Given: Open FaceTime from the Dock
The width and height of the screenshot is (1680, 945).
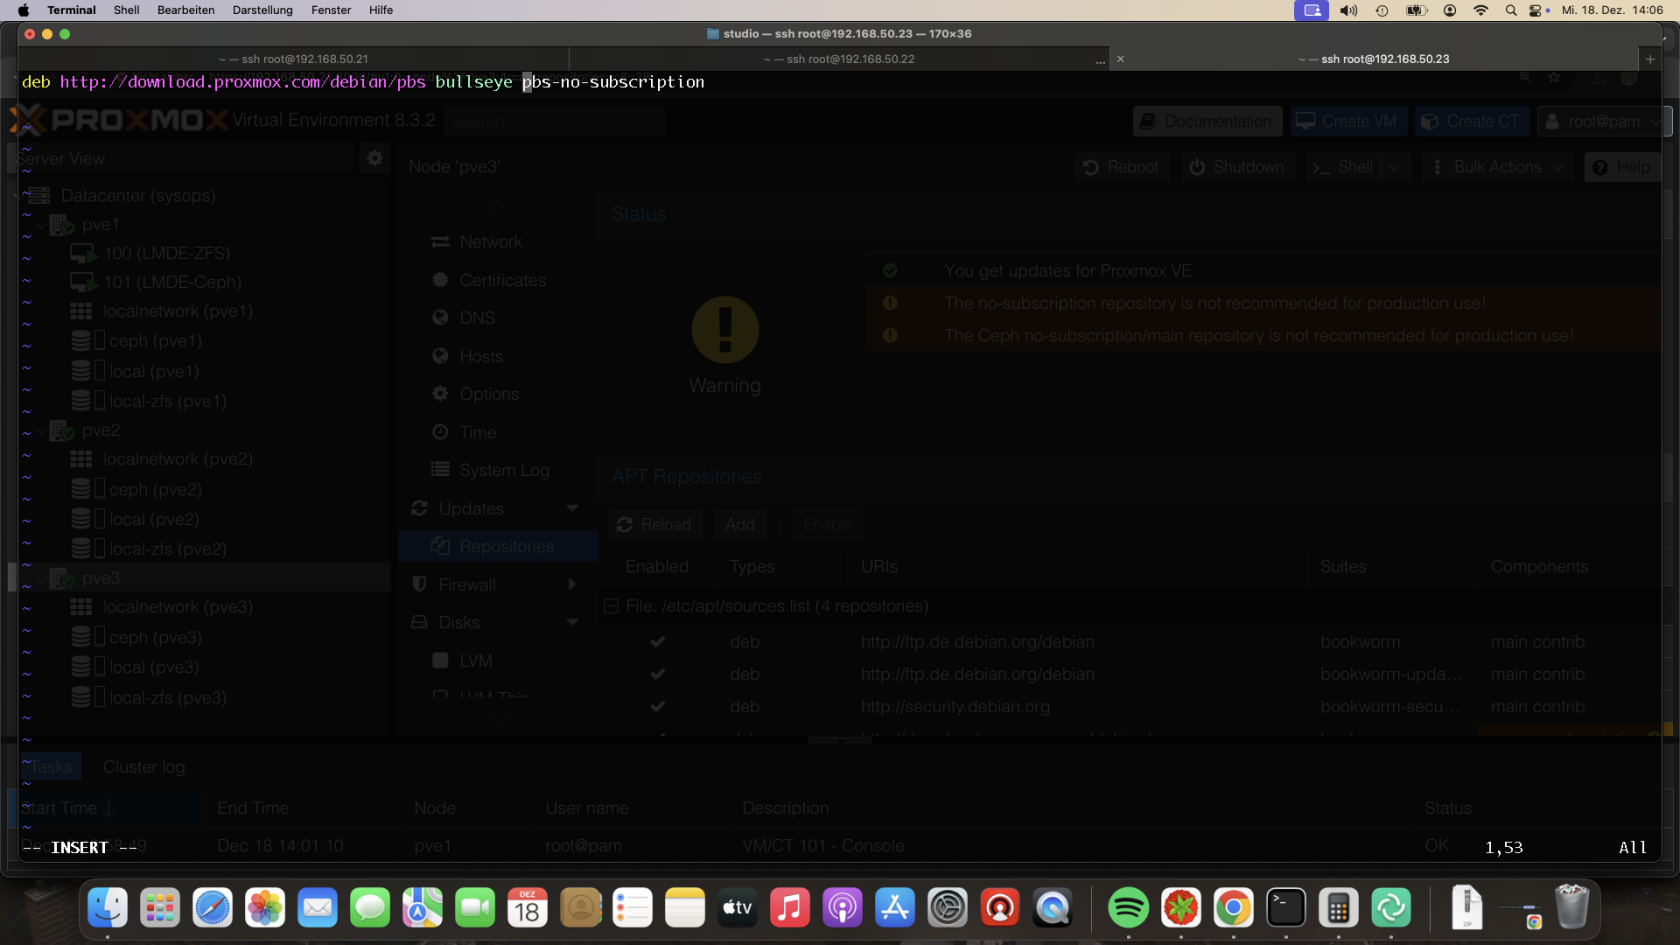Looking at the screenshot, I should coord(475,908).
